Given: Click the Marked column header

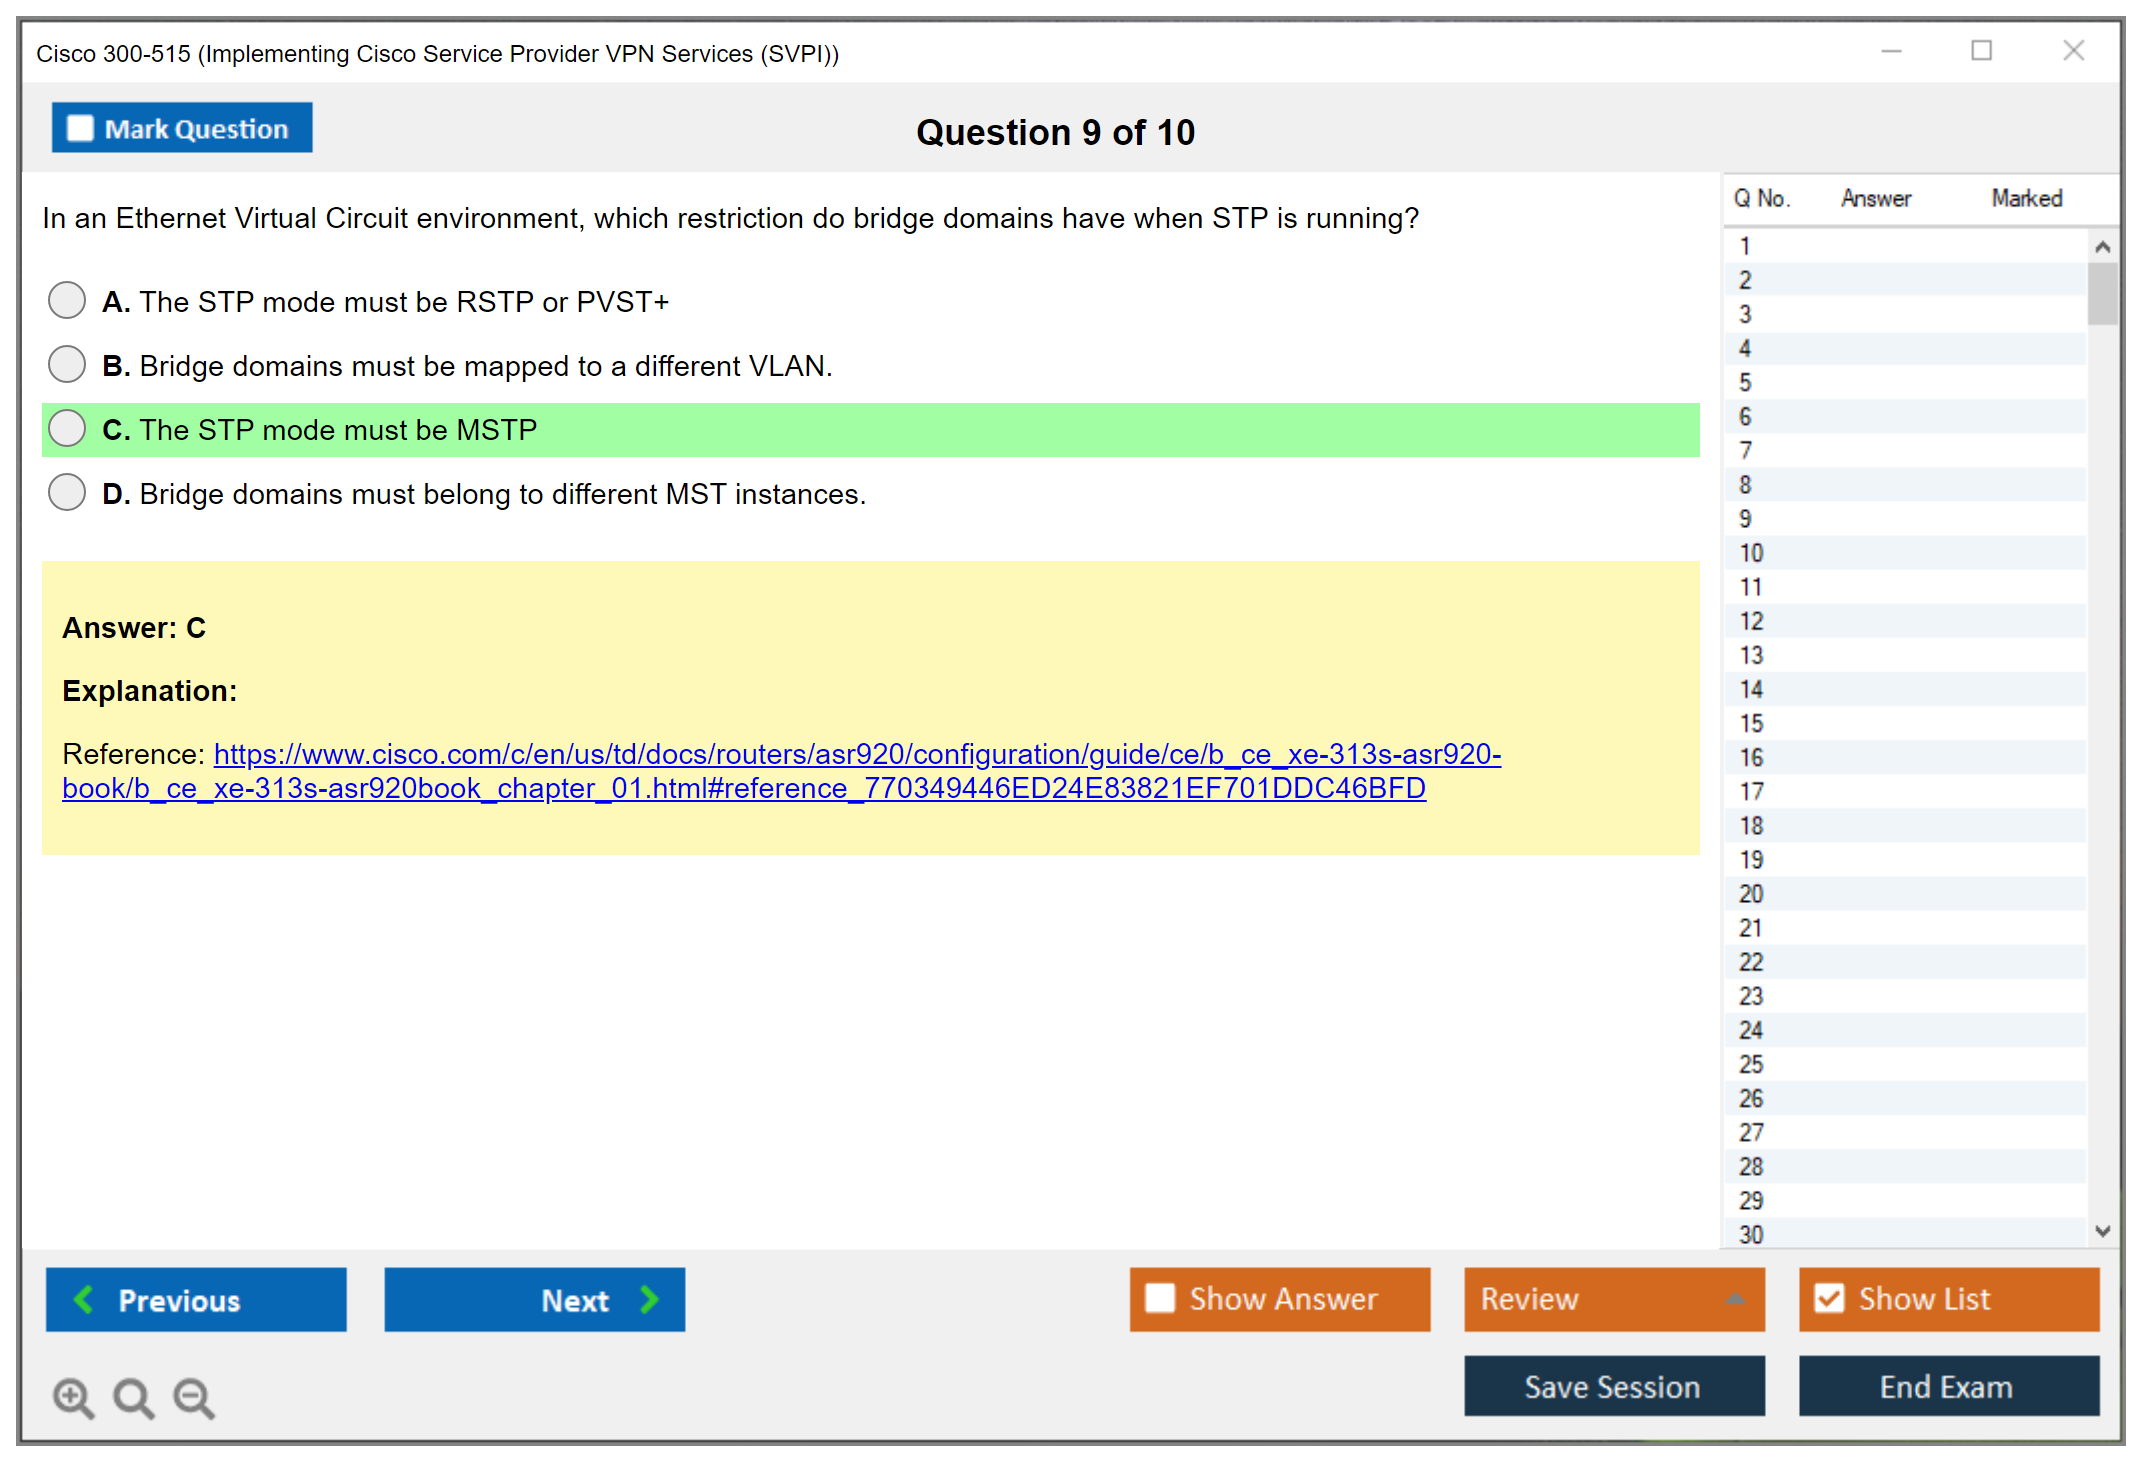Looking at the screenshot, I should (2026, 198).
